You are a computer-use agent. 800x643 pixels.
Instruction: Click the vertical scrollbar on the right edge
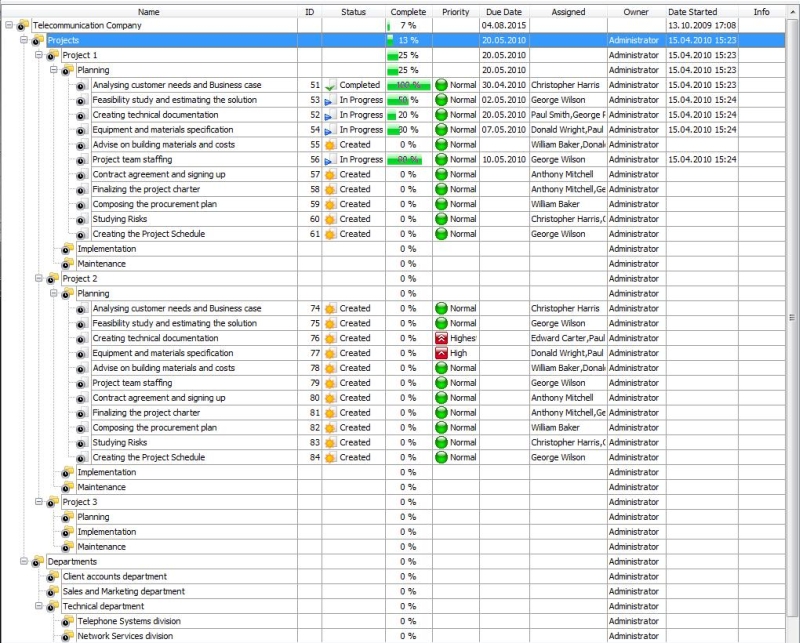click(x=793, y=316)
